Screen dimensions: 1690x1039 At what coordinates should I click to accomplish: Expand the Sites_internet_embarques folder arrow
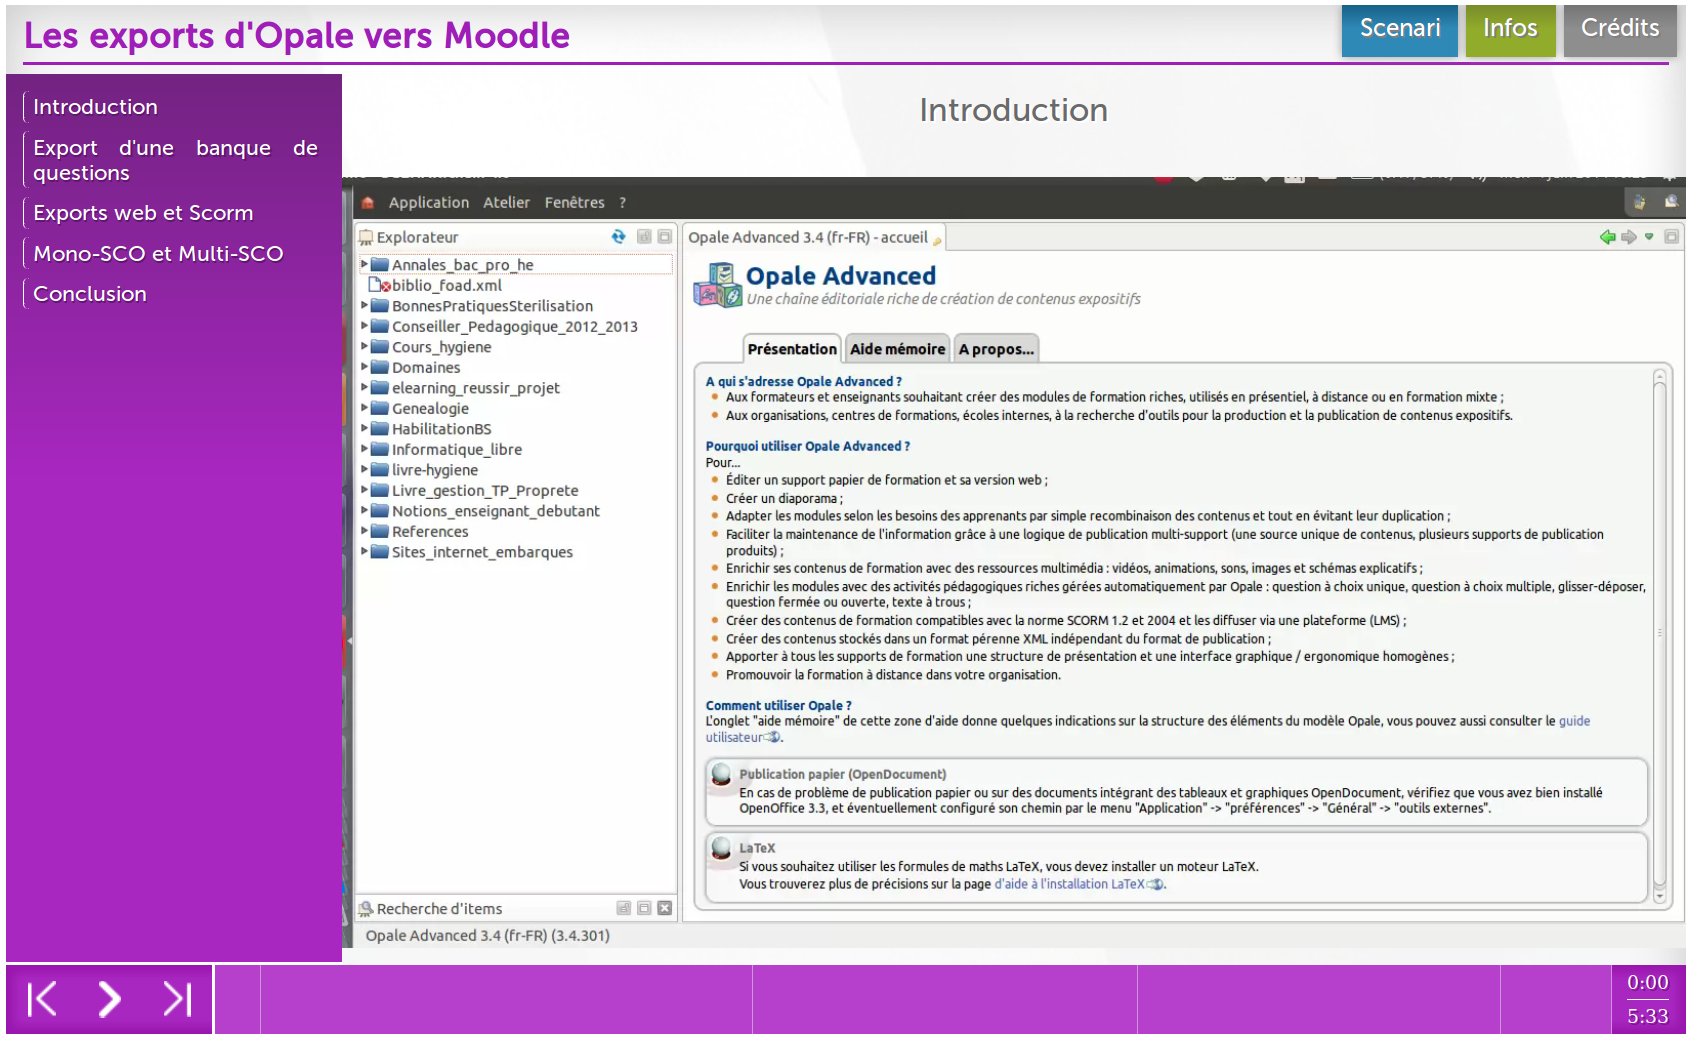[365, 552]
